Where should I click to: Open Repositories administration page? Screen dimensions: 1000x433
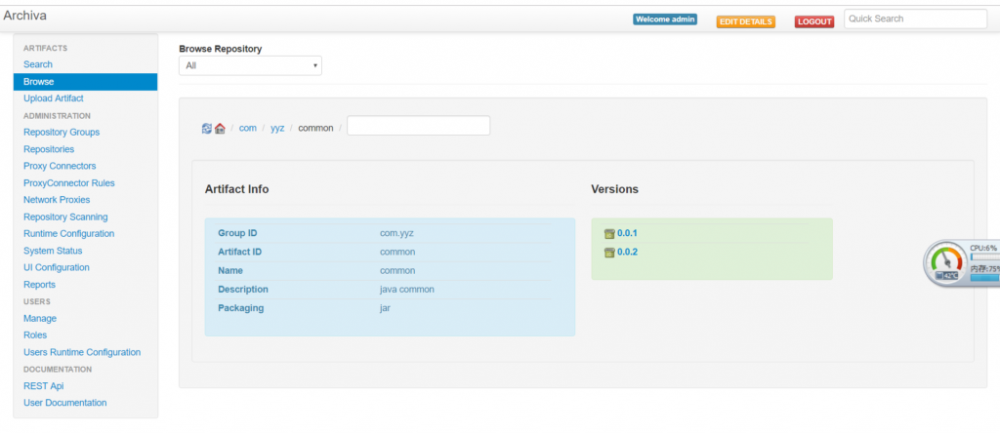click(48, 149)
